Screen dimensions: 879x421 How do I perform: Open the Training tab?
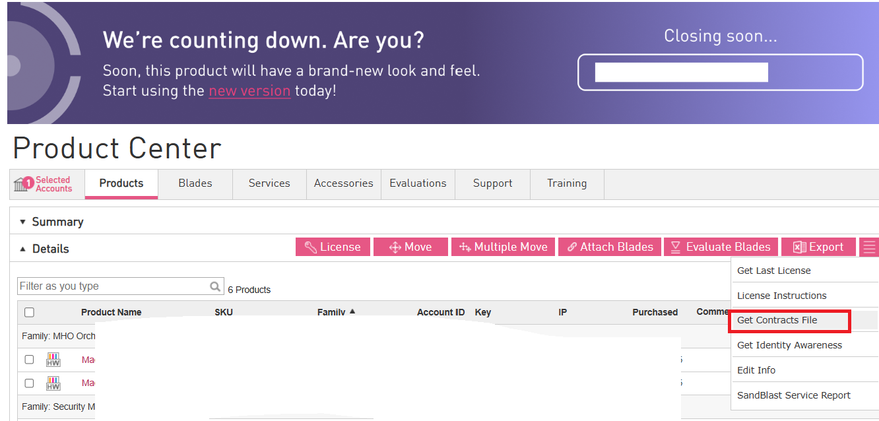(567, 183)
